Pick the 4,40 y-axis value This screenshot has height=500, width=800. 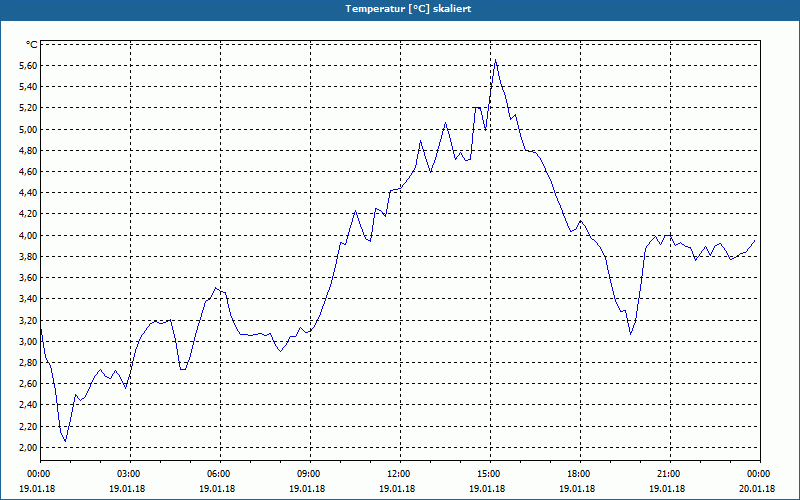point(29,193)
